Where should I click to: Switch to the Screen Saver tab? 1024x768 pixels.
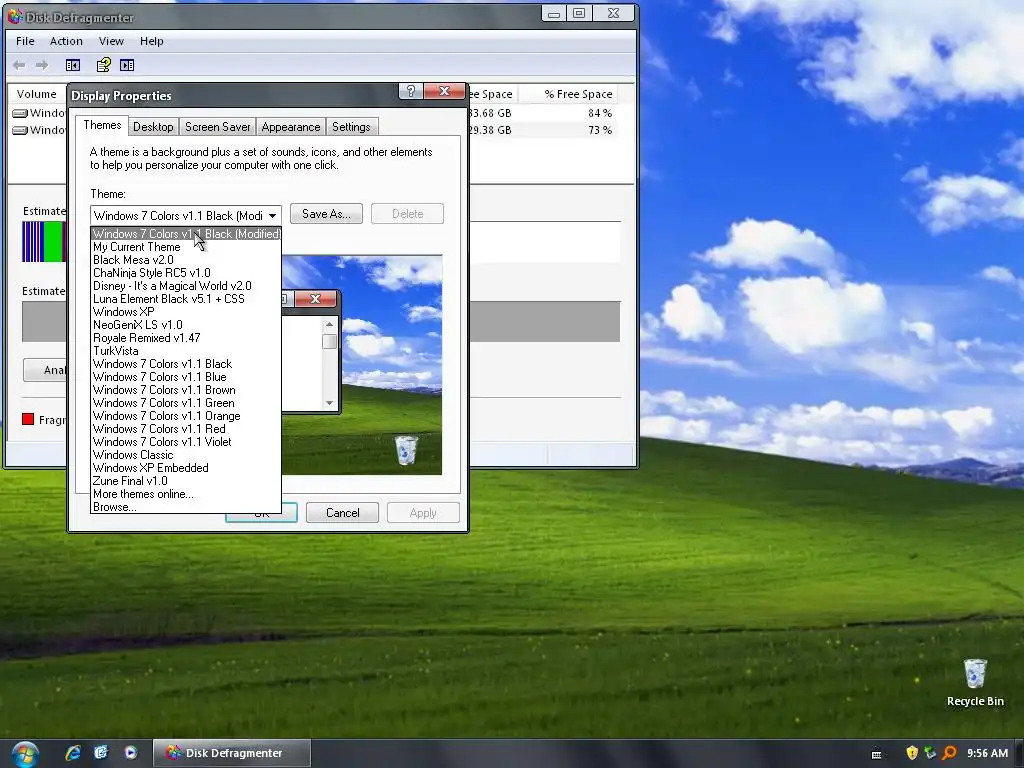click(x=217, y=127)
